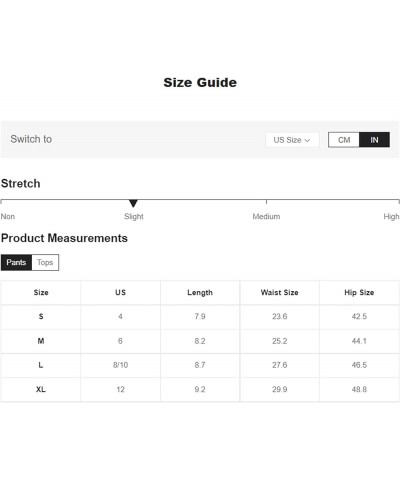Click the High stretch label
Image resolution: width=400 pixels, height=480 pixels.
coord(391,216)
